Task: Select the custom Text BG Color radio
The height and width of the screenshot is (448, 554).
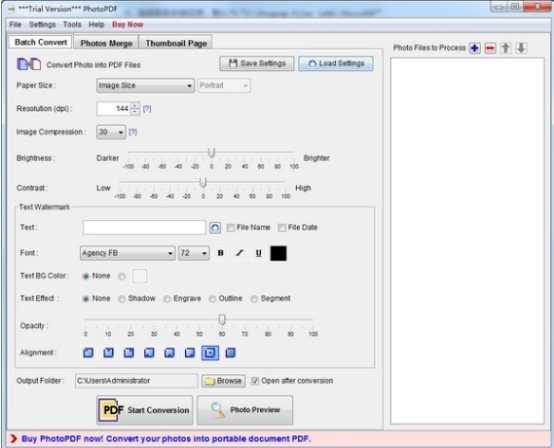Action: (x=122, y=276)
